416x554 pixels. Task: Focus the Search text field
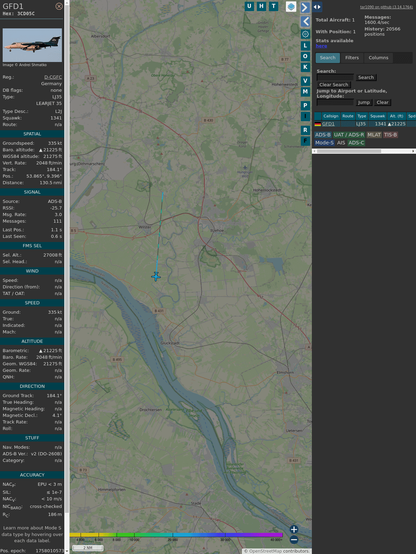coord(335,77)
